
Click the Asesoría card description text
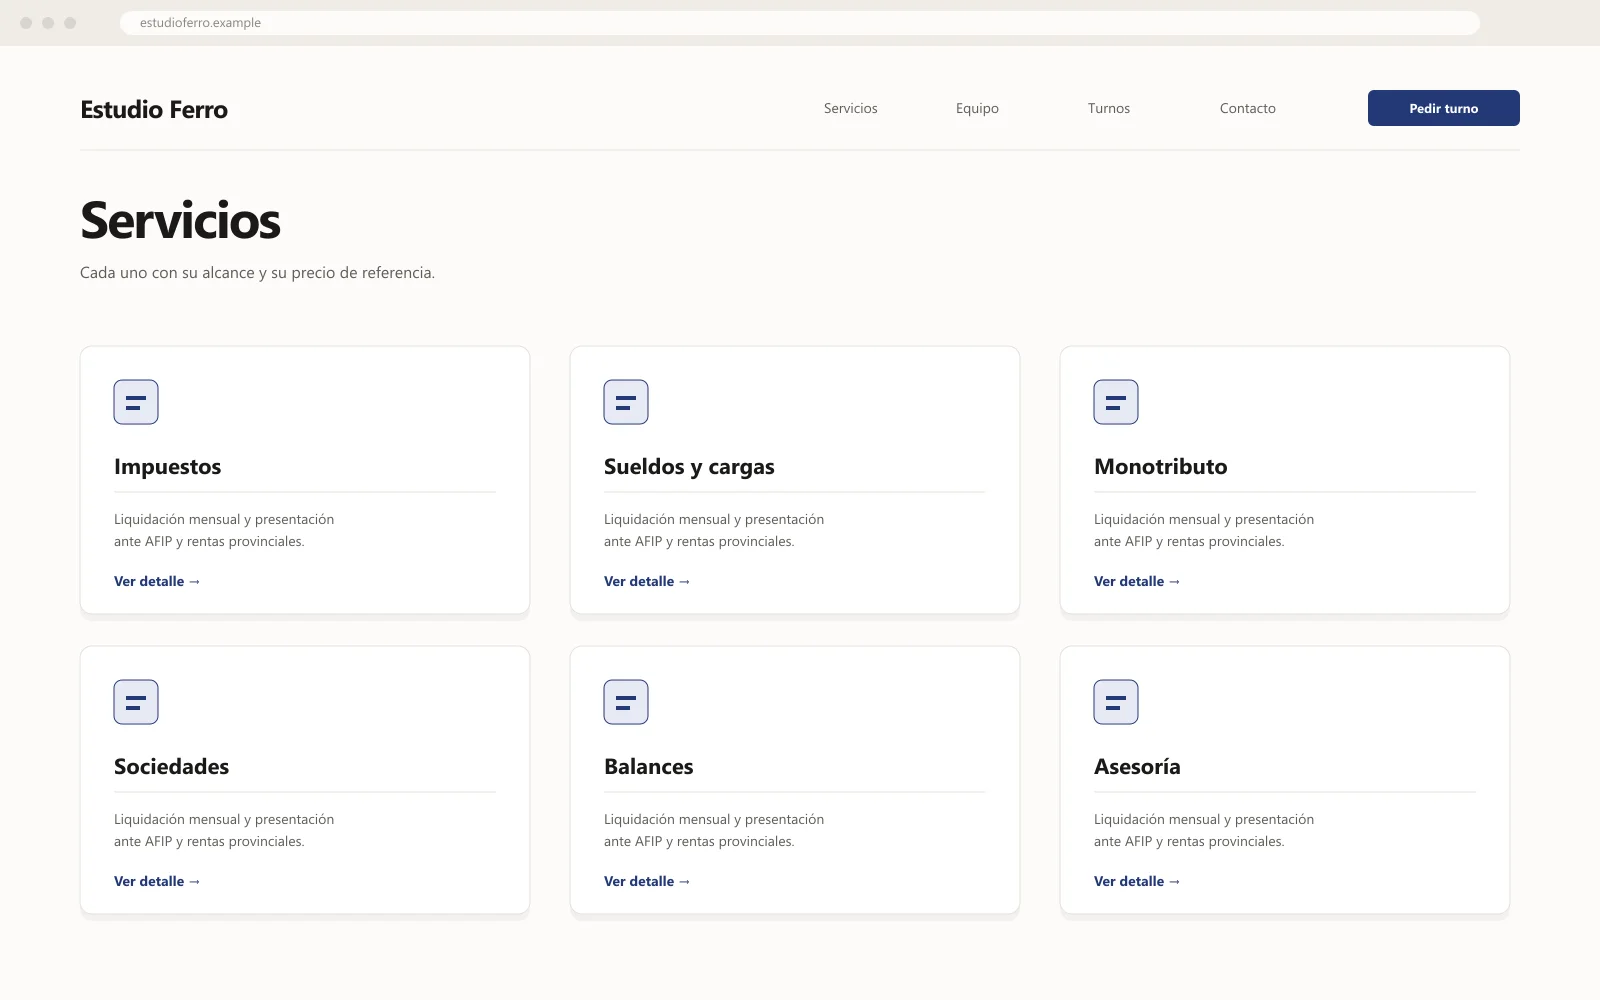[x=1204, y=830]
